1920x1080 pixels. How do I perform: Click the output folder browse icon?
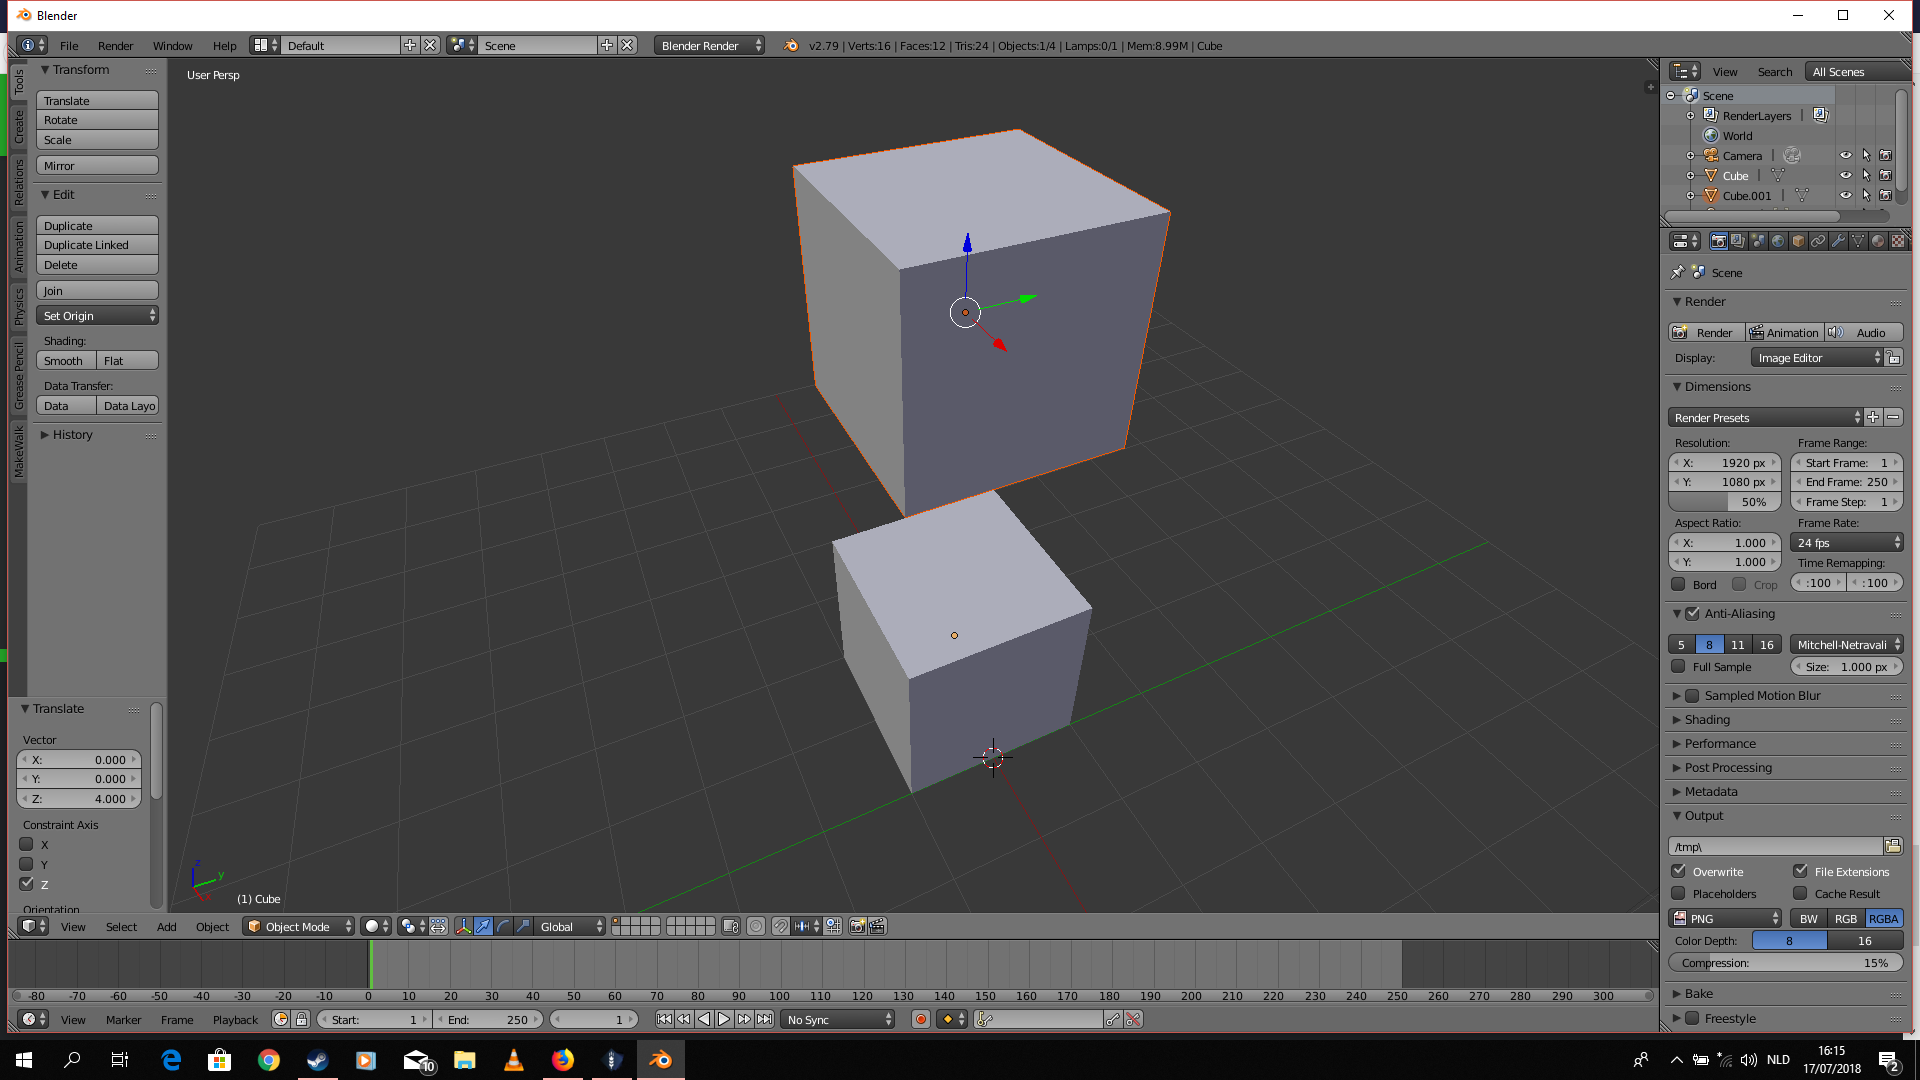1893,846
